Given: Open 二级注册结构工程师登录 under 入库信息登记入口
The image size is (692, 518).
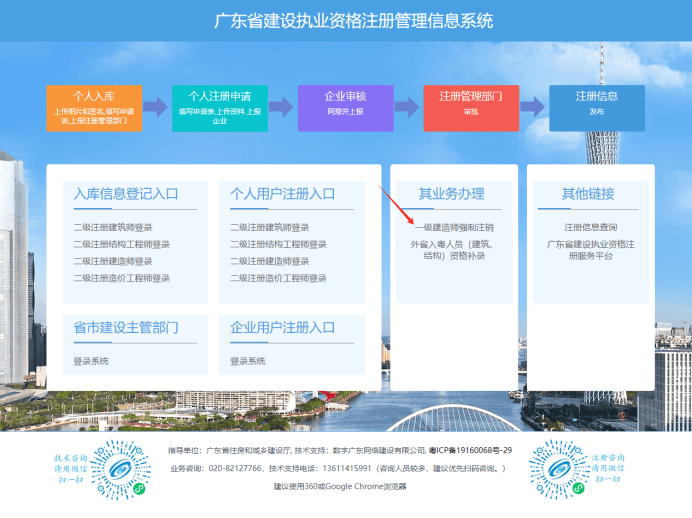Looking at the screenshot, I should click(x=122, y=244).
